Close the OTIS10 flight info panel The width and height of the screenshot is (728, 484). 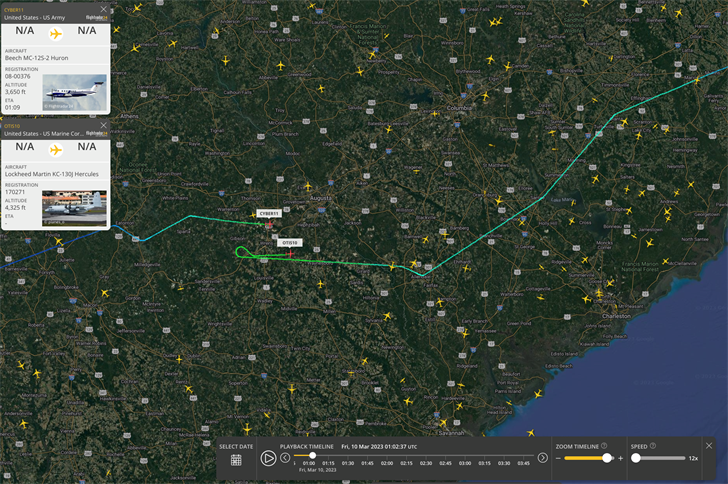[104, 125]
